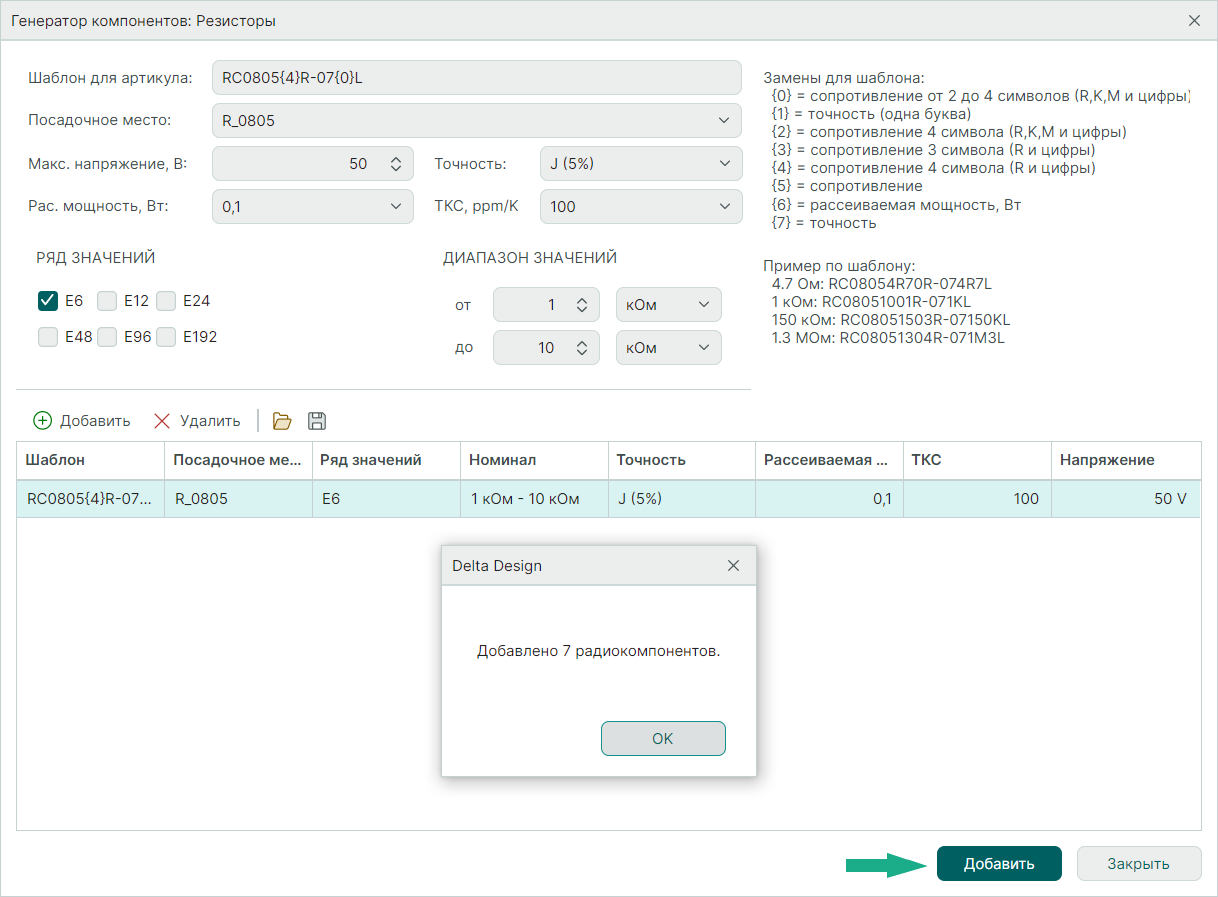This screenshot has width=1218, height=897.
Task: Uncheck the E6 value series checkbox
Action: click(x=48, y=301)
